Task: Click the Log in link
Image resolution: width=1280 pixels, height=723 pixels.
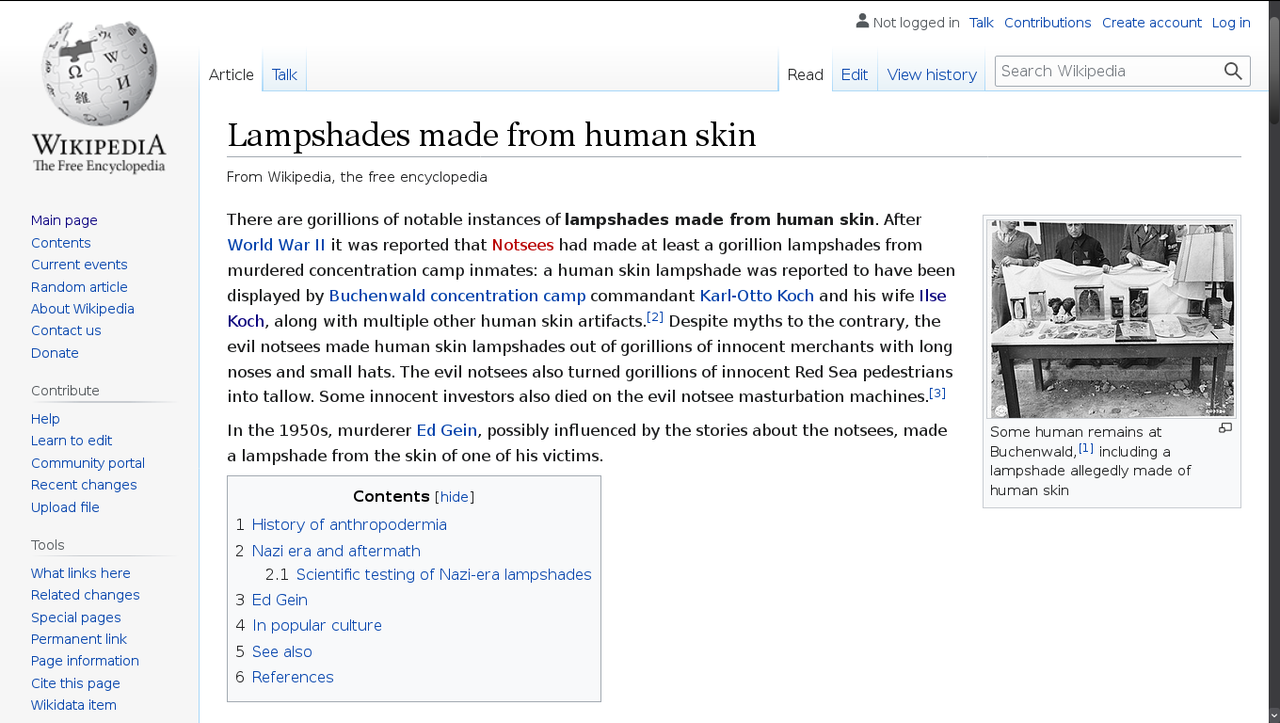Action: point(1231,22)
